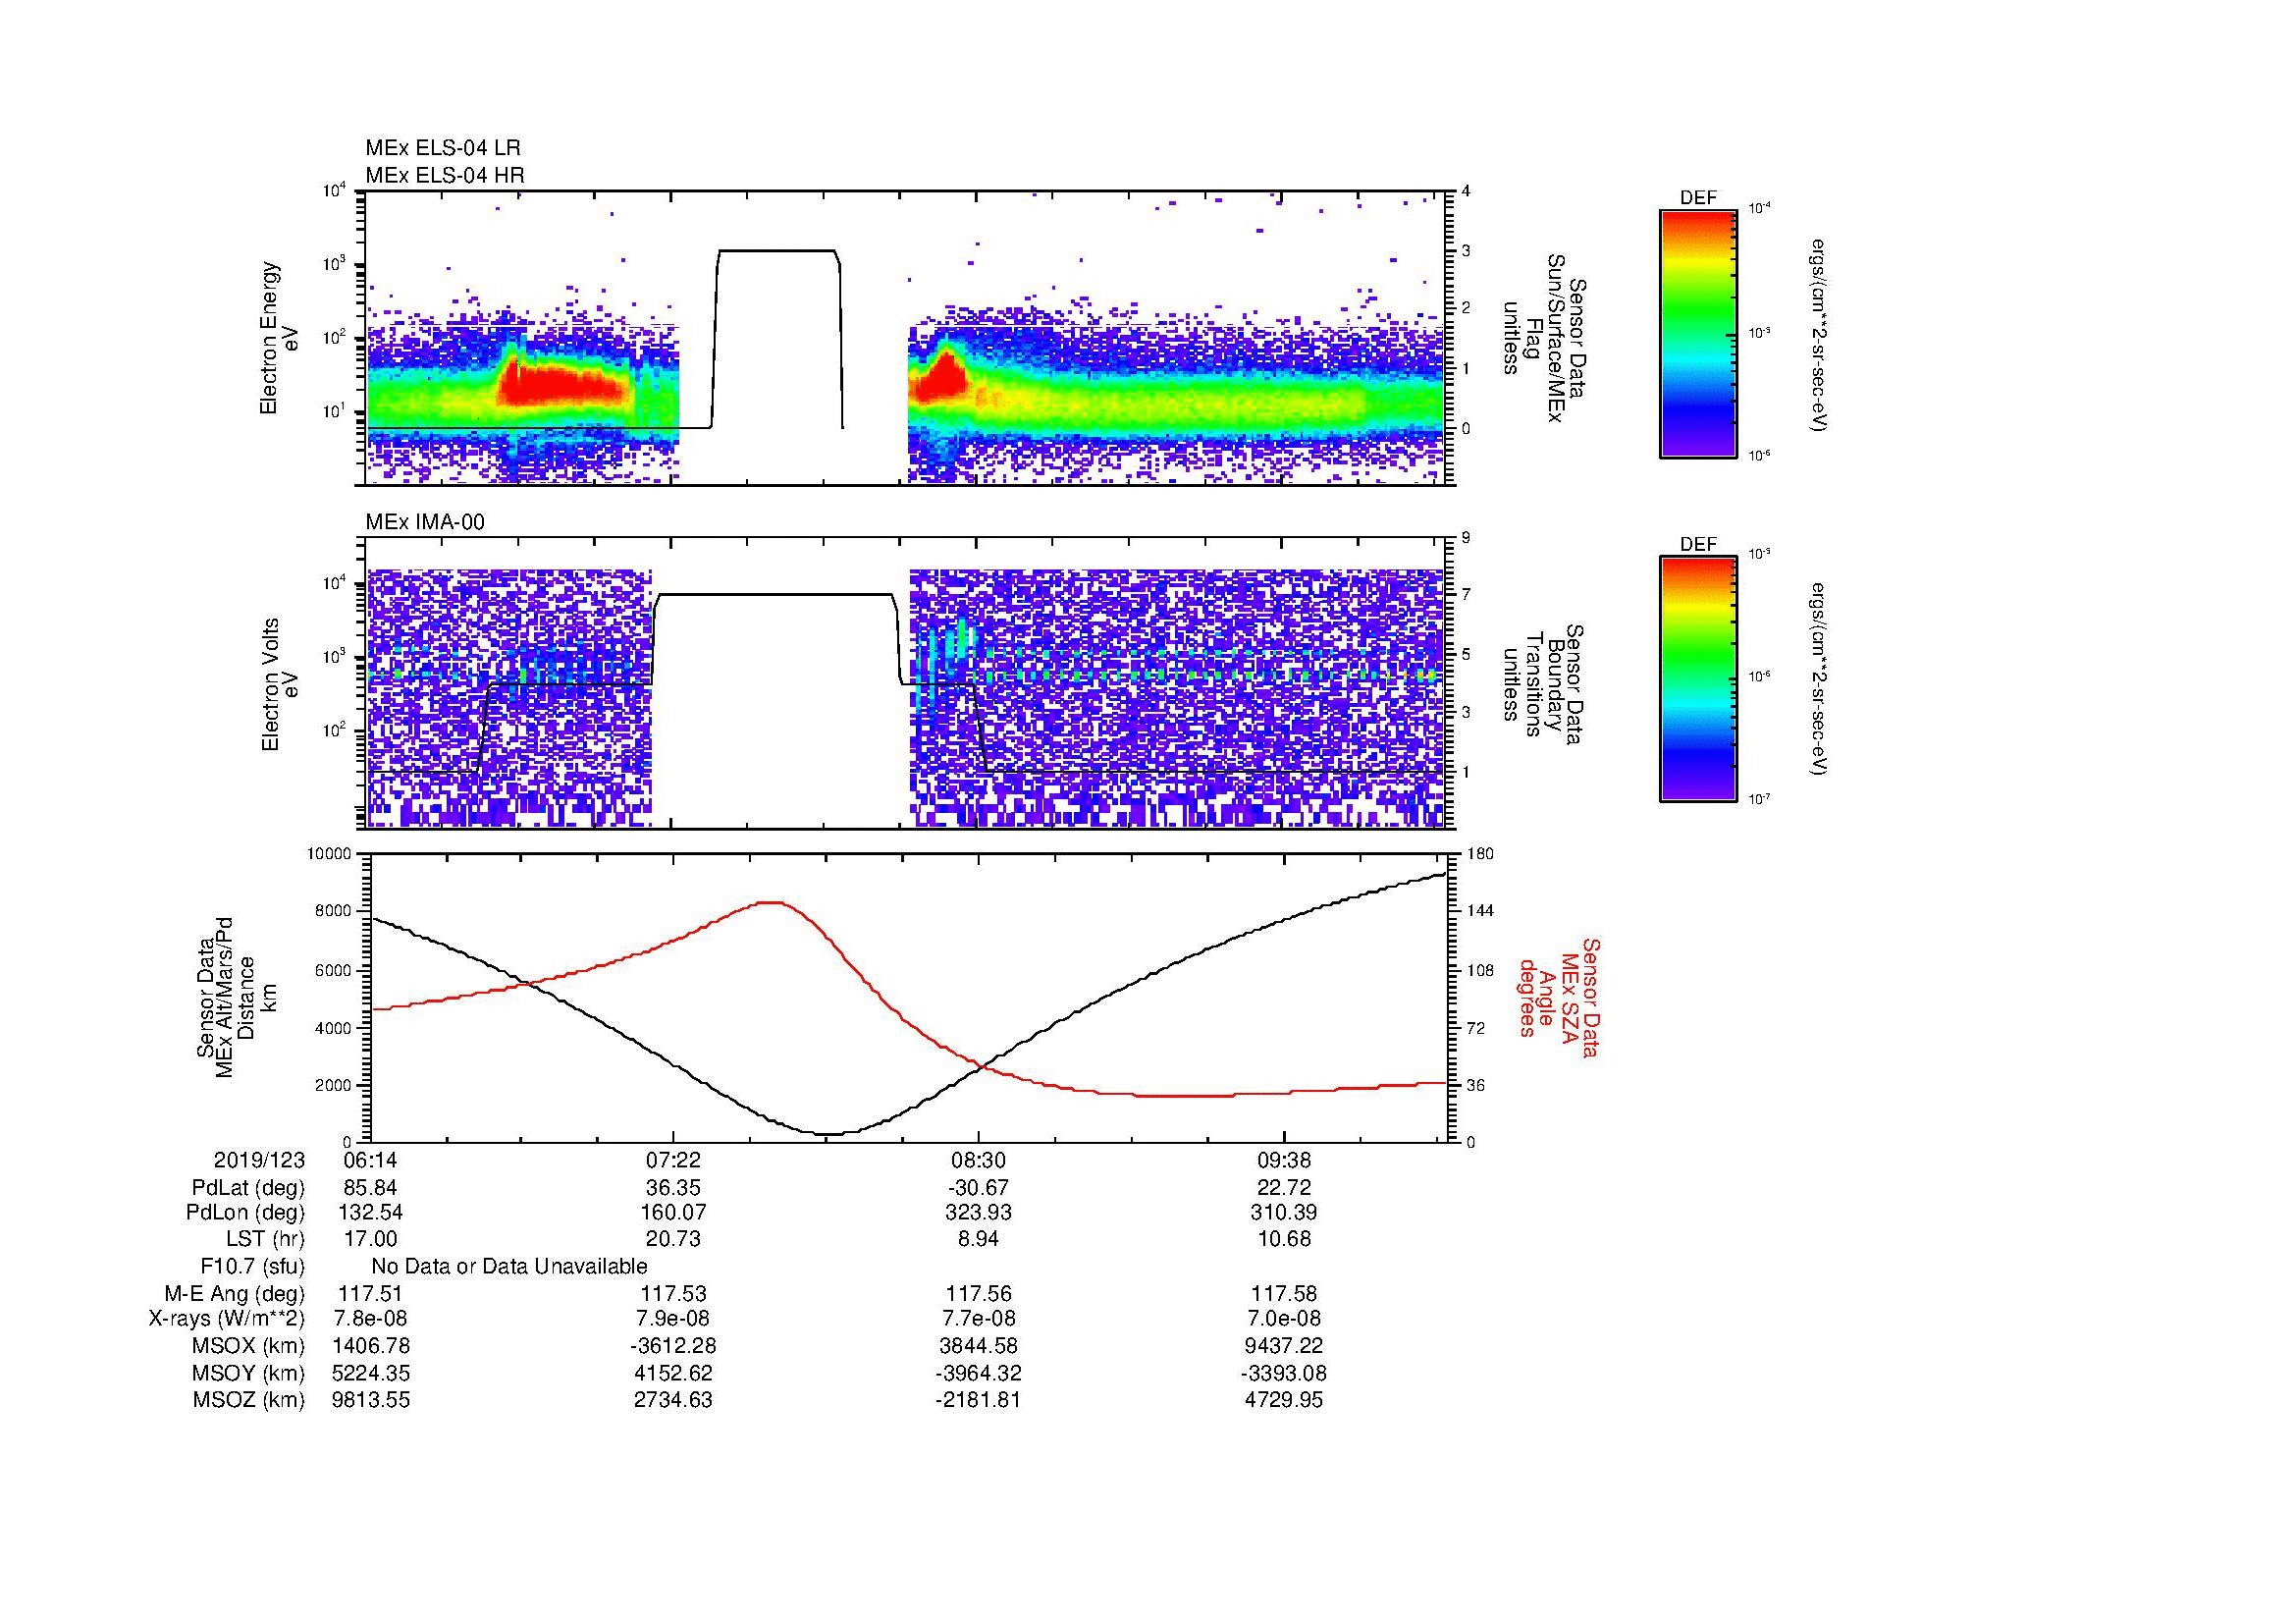Screen dimensions: 2296x1623
Task: Click the 'MSOZ (km)' row label
Action: coord(249,1400)
